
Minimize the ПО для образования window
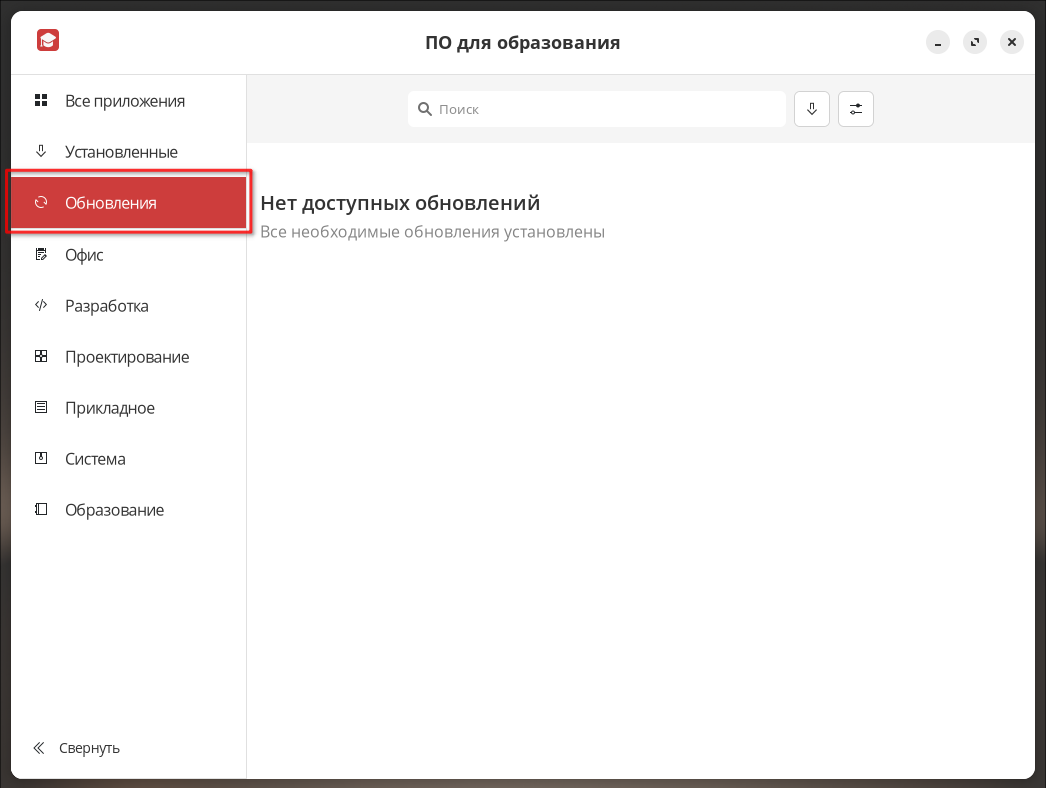[937, 42]
